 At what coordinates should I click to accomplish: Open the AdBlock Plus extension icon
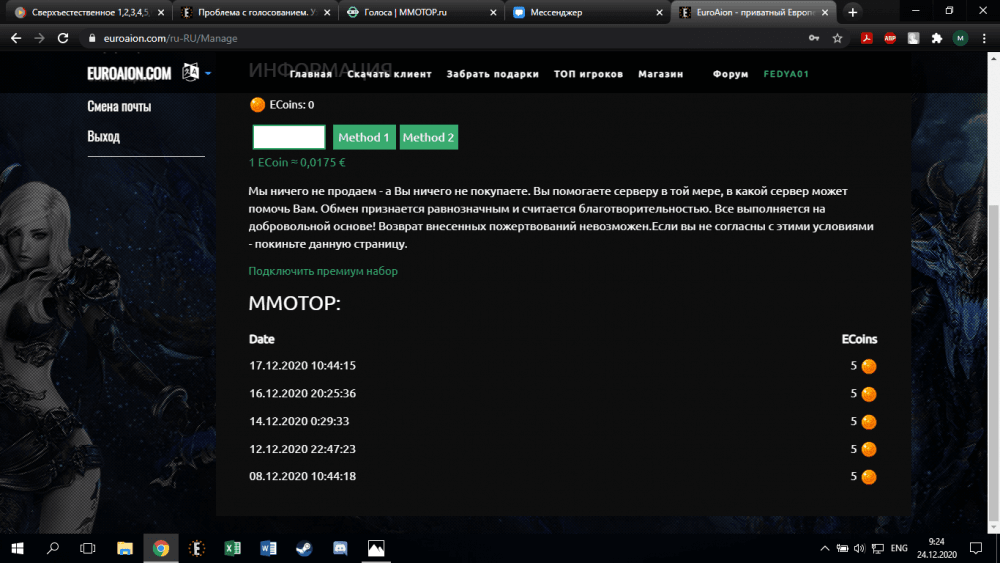(889, 38)
